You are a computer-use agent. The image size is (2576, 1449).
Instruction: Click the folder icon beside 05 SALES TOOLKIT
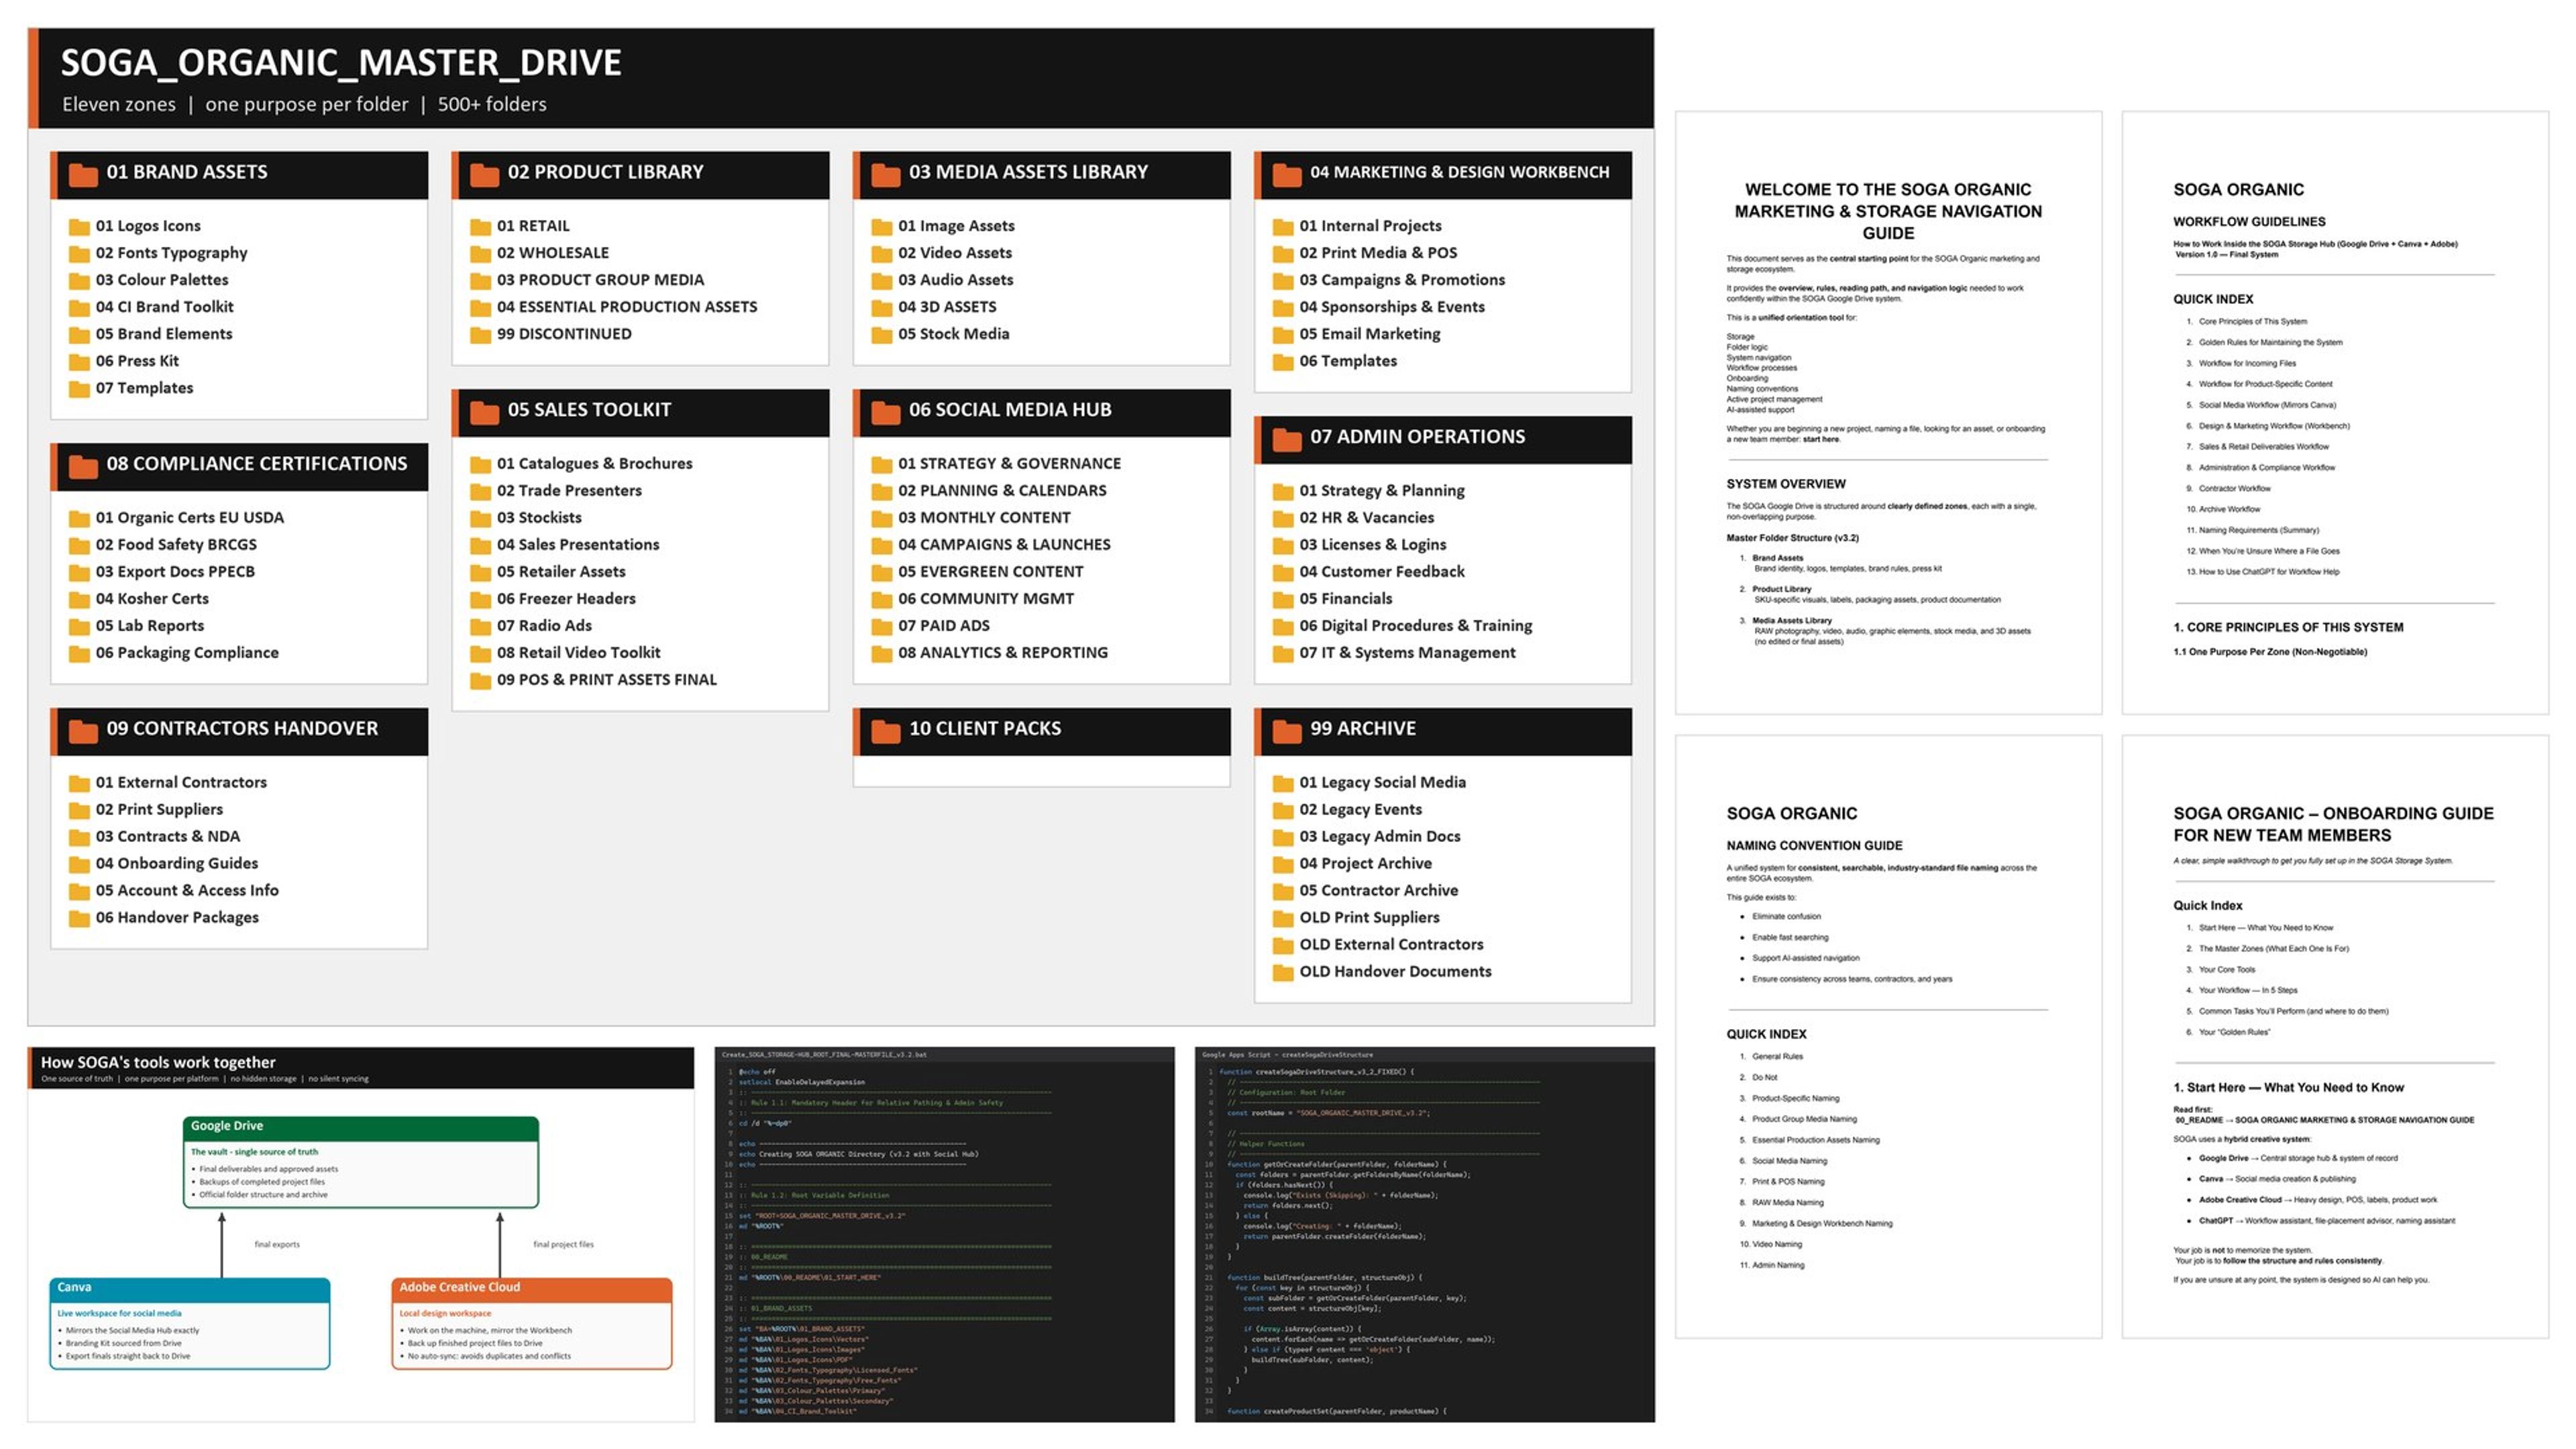[x=484, y=412]
